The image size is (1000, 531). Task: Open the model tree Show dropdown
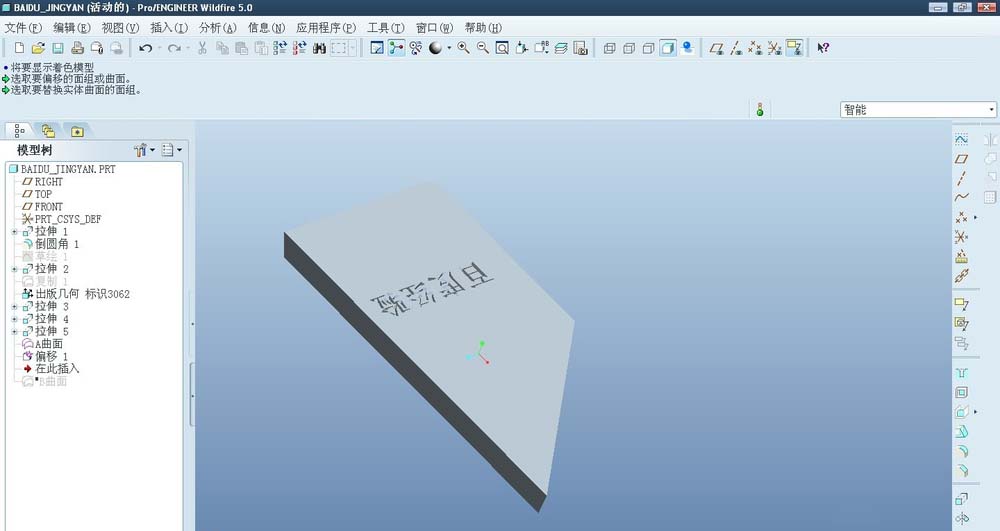pos(172,150)
